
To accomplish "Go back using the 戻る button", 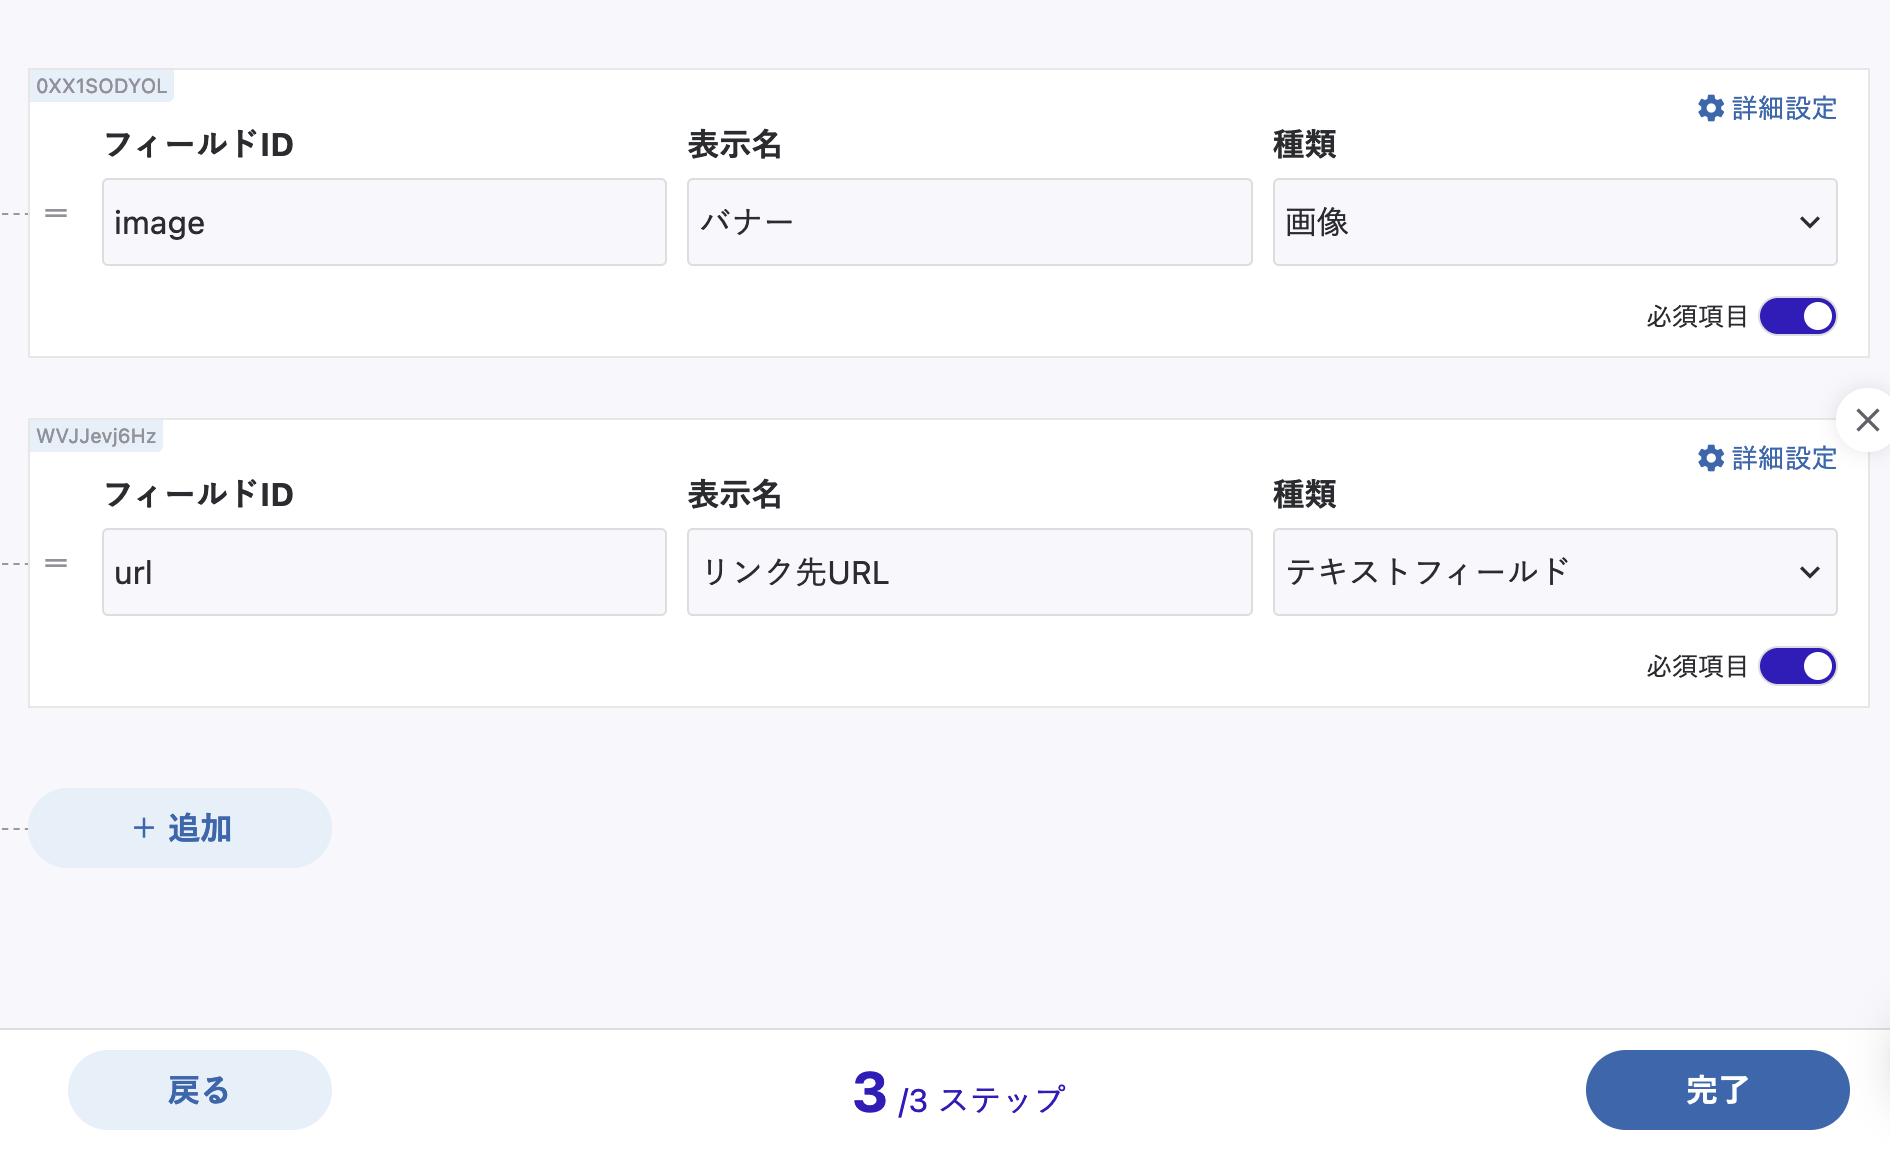I will coord(199,1090).
